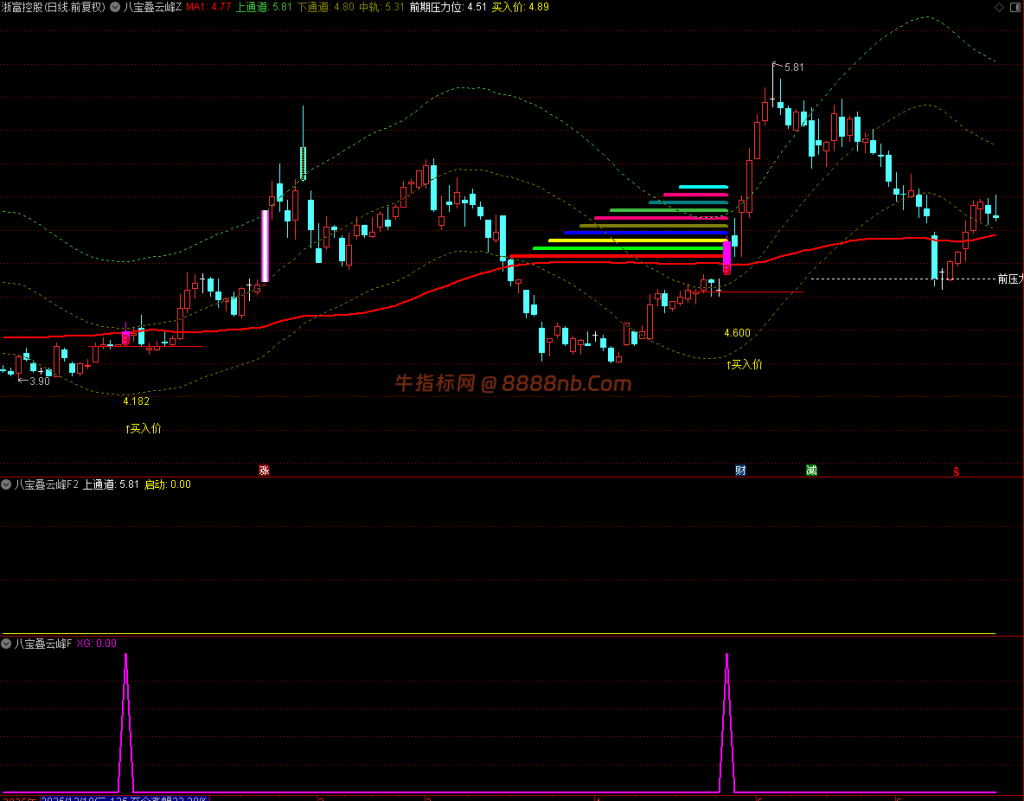This screenshot has width=1024, height=801.
Task: Click the red 涨 marker icon
Action: (x=264, y=470)
